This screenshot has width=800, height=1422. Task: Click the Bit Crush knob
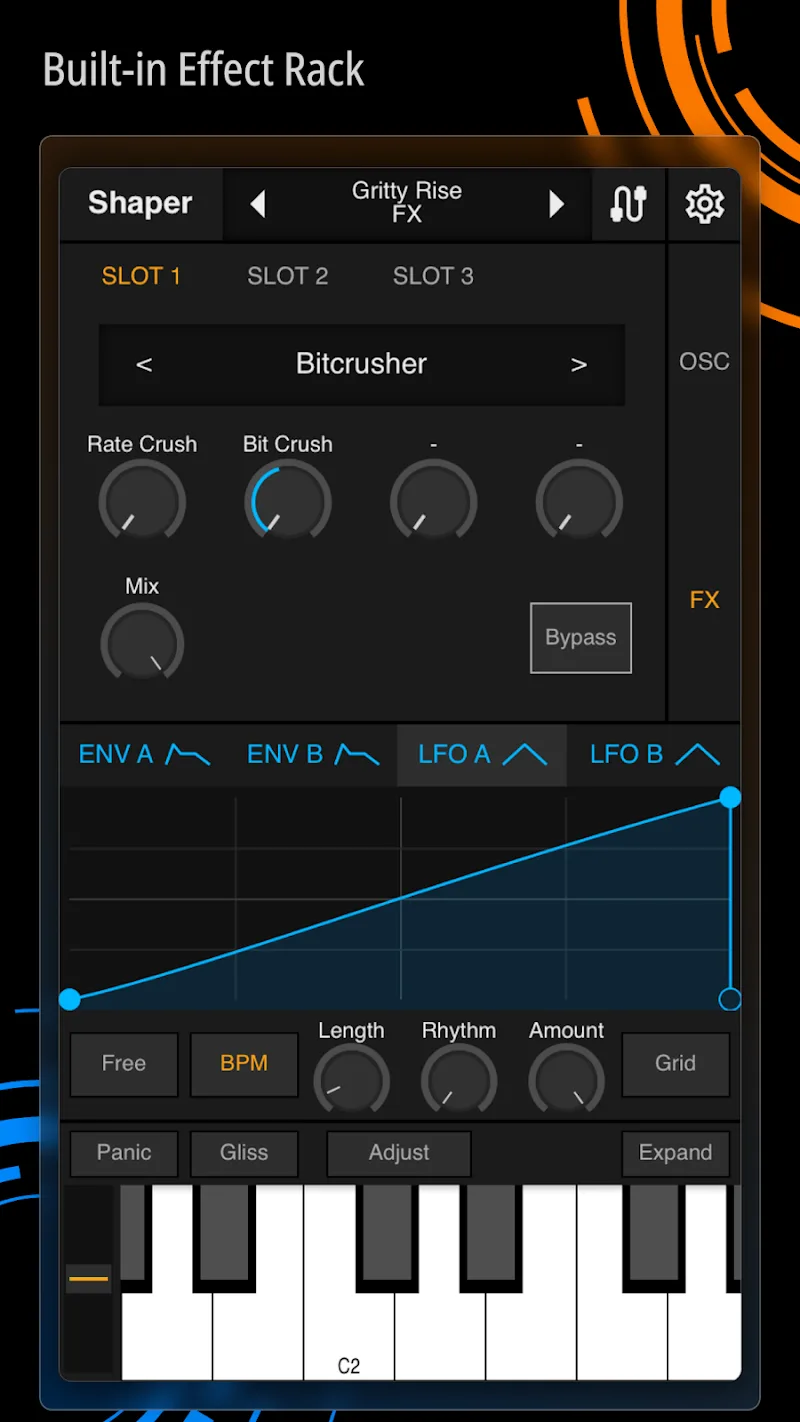288,502
